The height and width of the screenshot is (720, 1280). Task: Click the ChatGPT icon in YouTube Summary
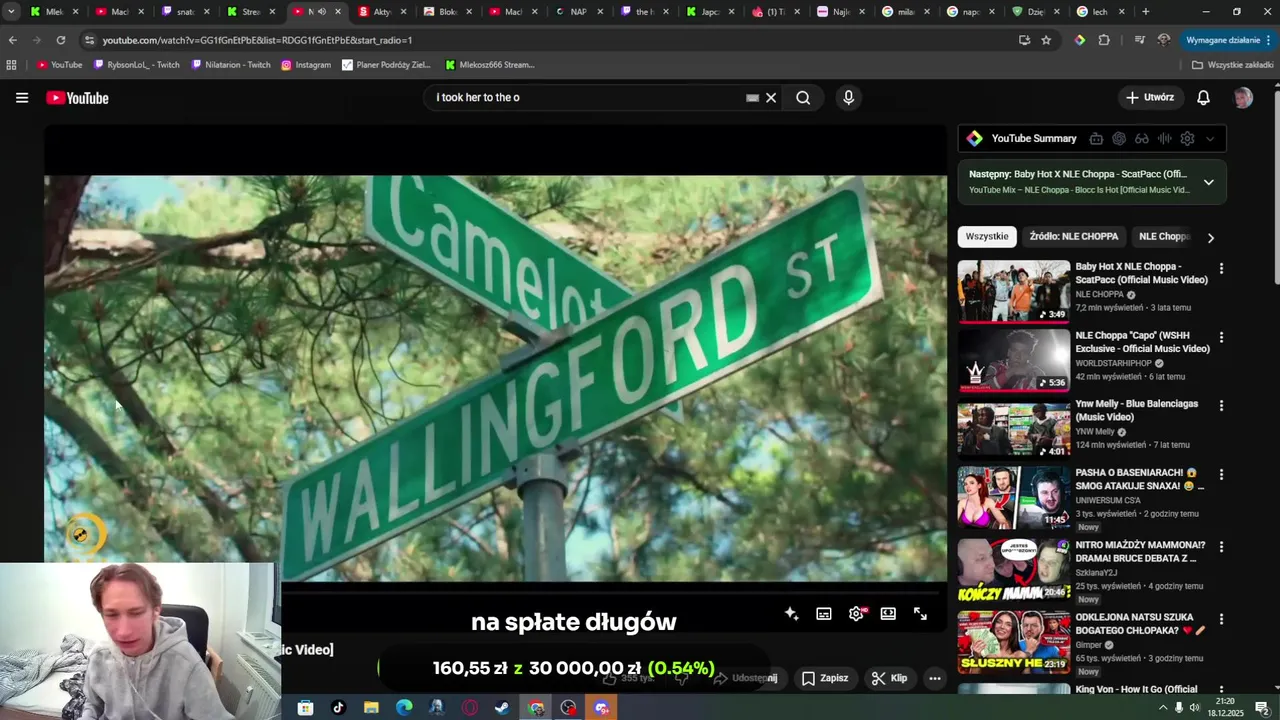pos(1119,139)
